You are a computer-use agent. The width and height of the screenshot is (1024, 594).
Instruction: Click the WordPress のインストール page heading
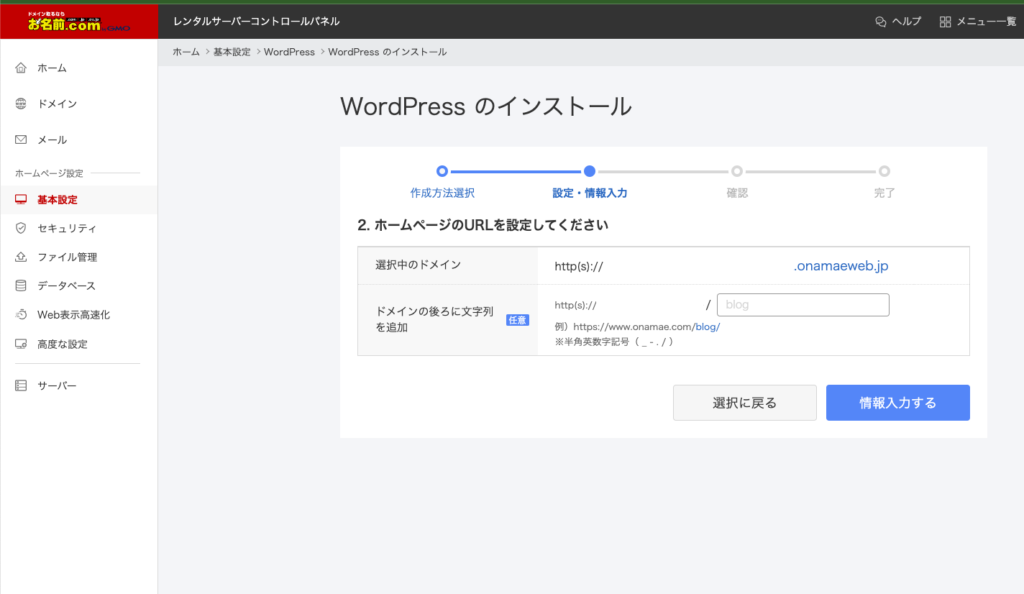point(485,106)
